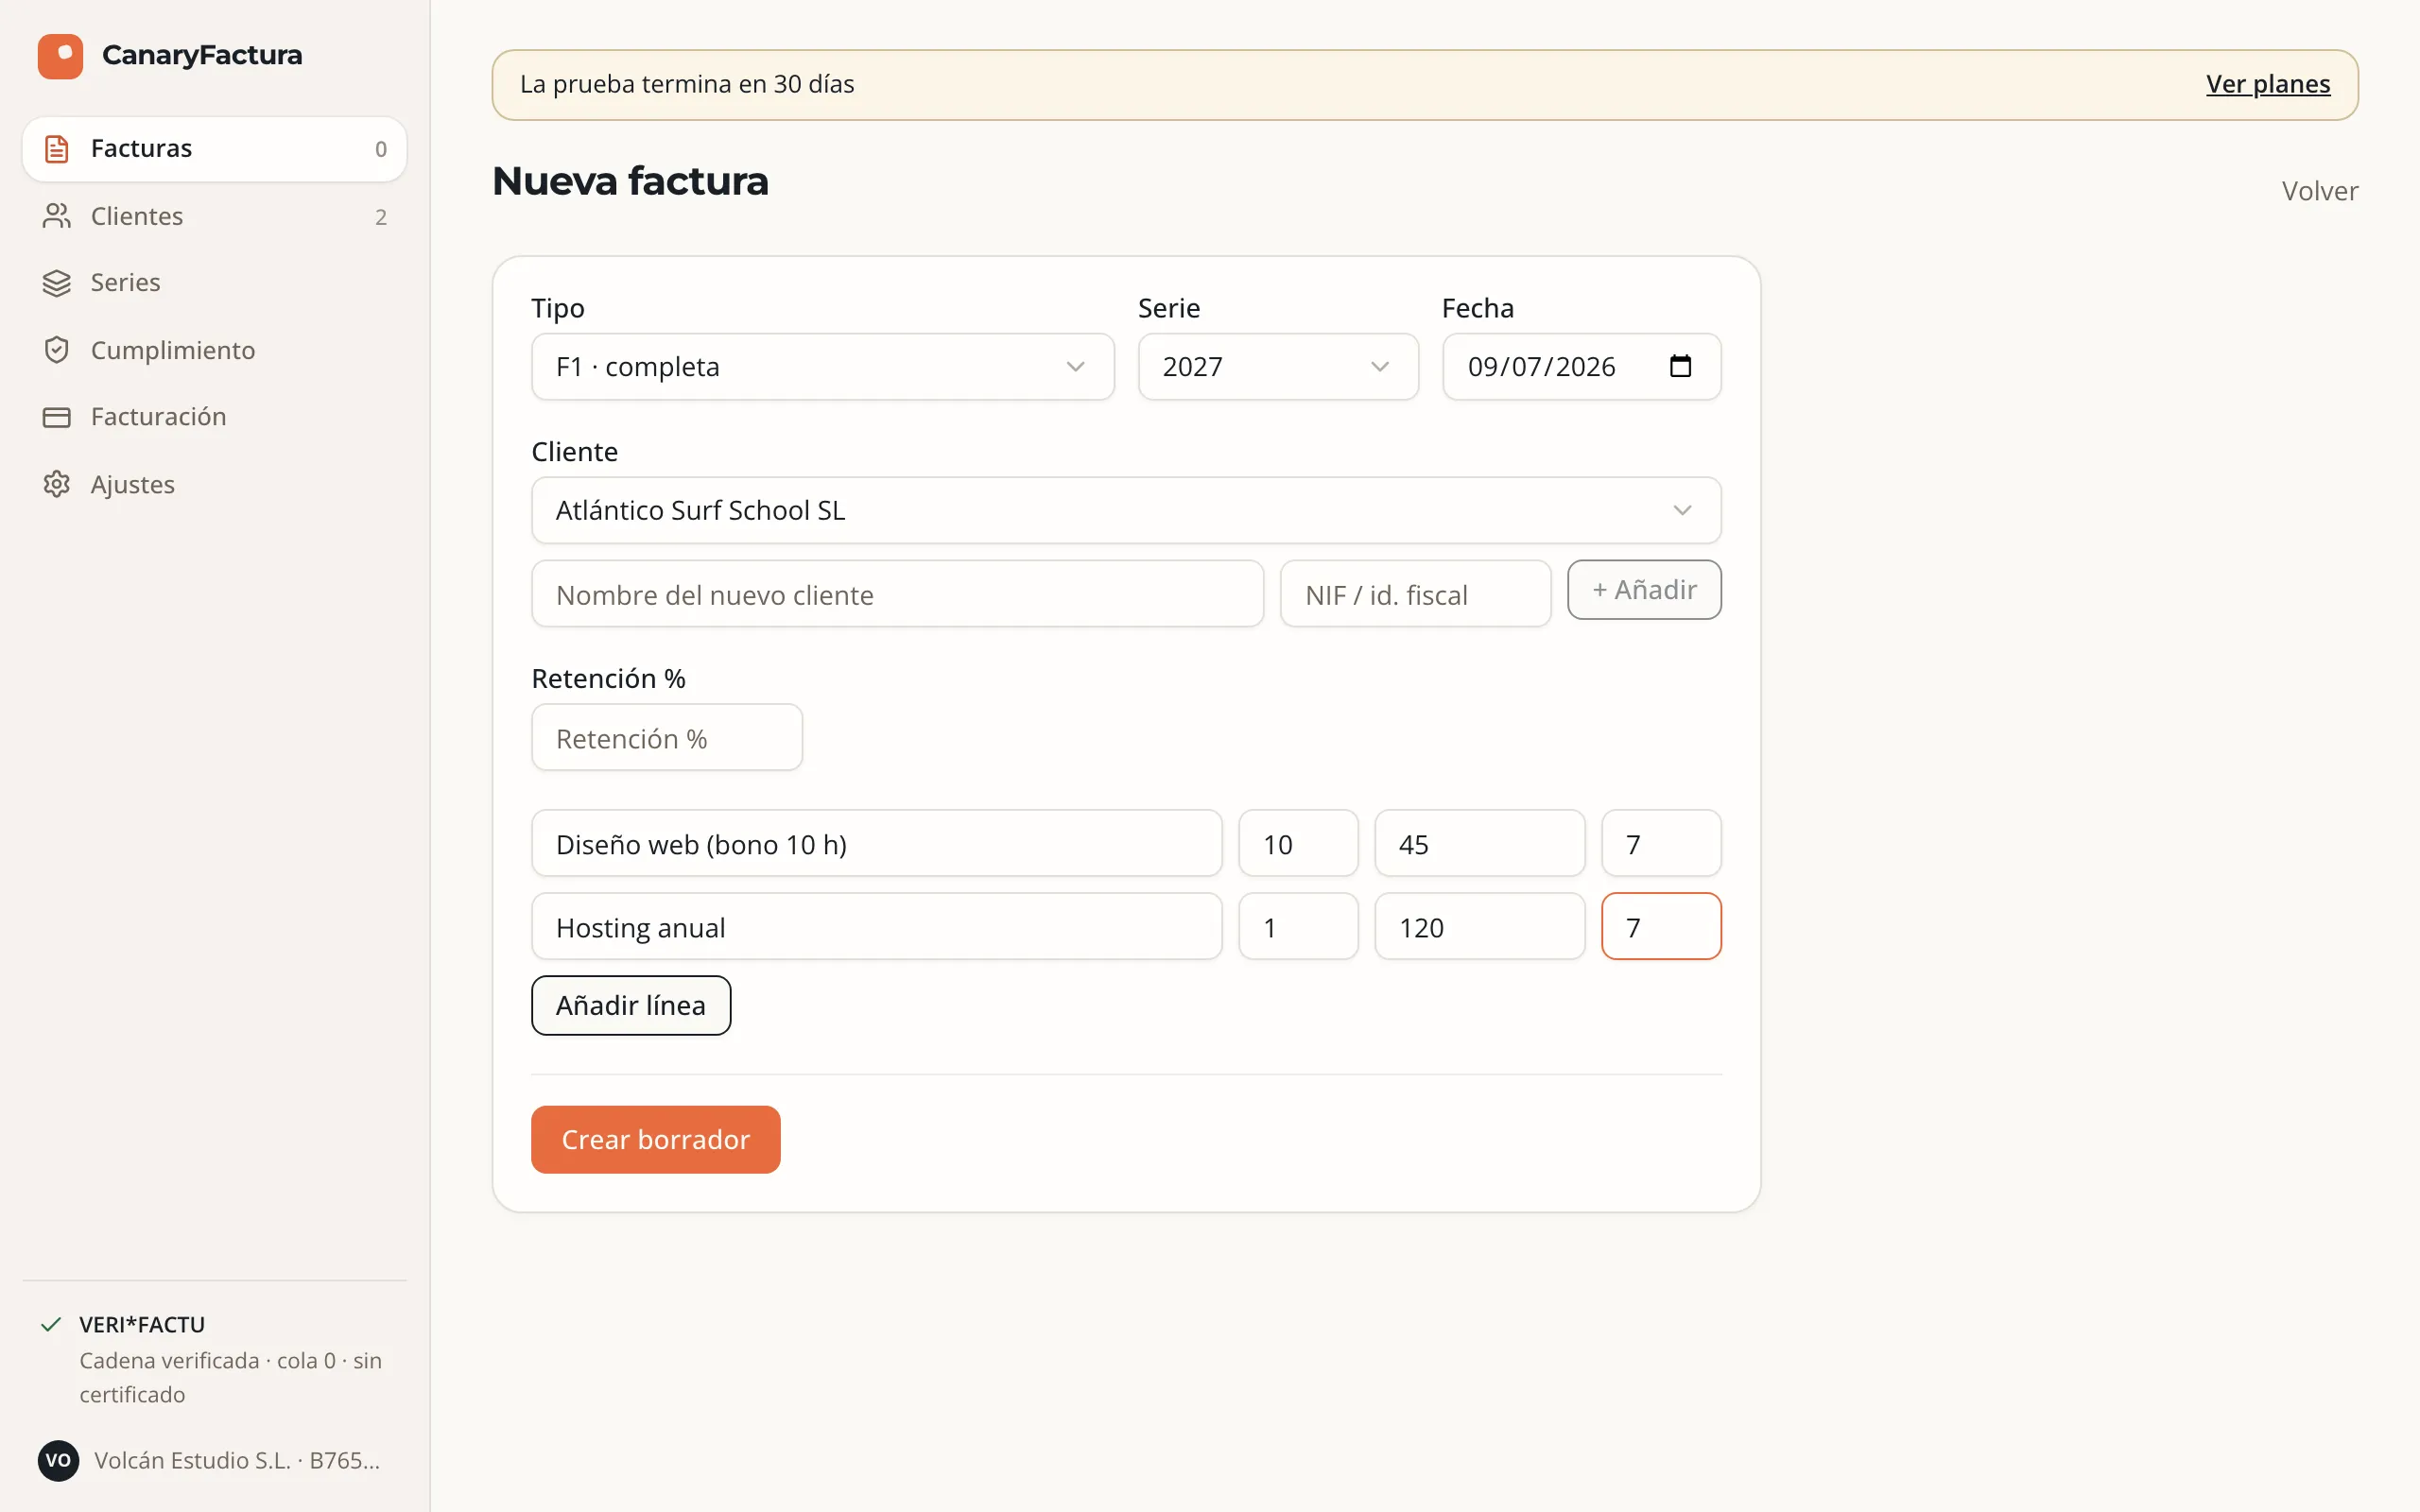Follow the Ver planes link
The width and height of the screenshot is (2420, 1512).
point(2268,84)
